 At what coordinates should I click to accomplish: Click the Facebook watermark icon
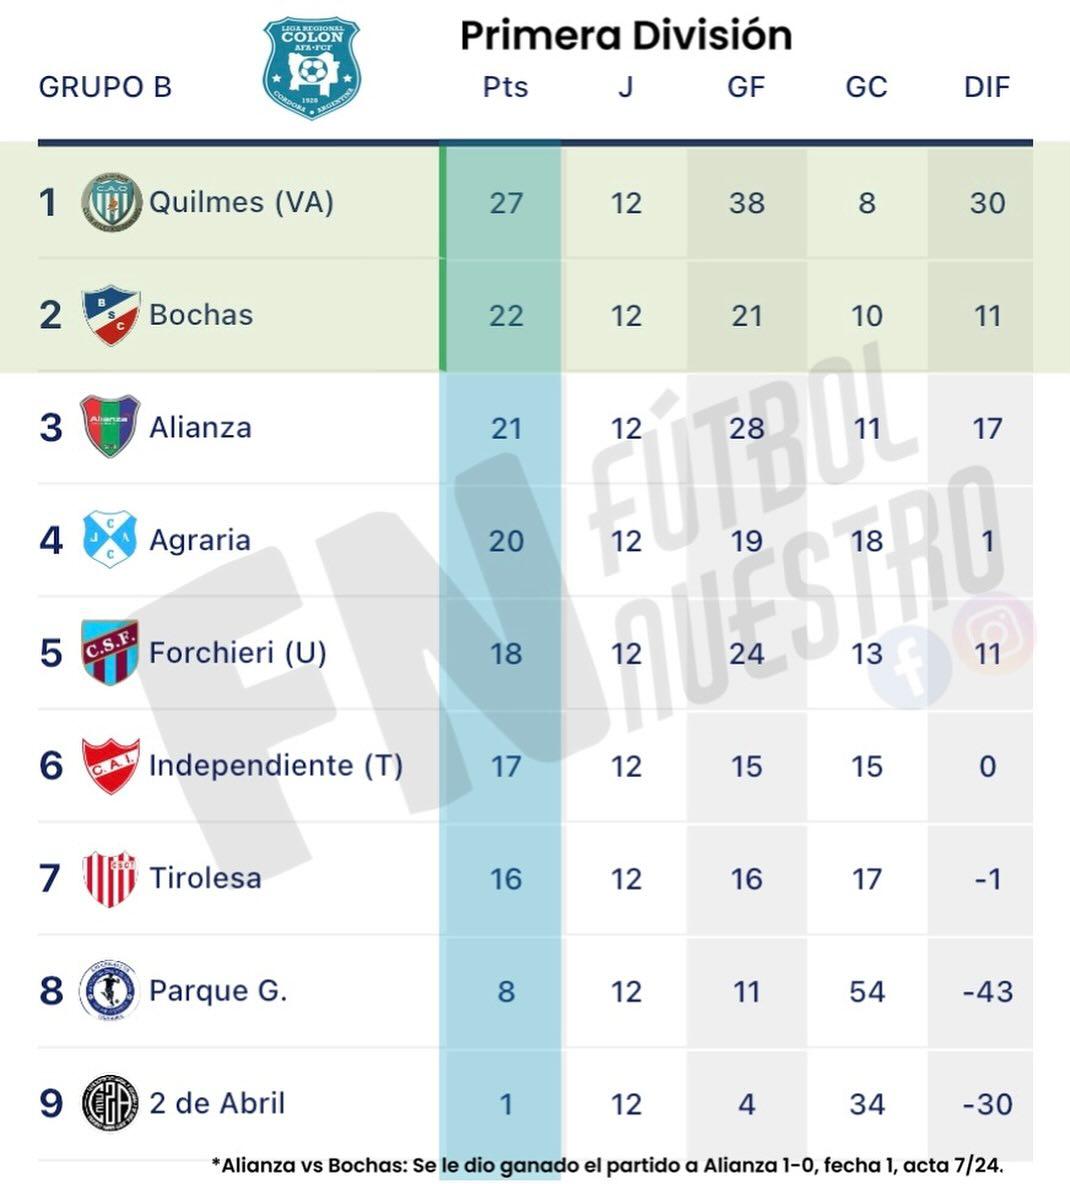(x=910, y=666)
